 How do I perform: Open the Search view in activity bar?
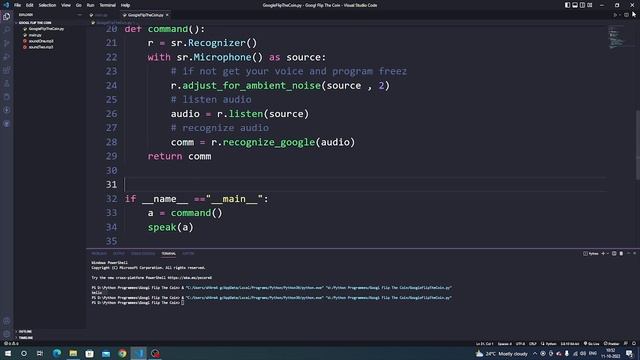(x=7, y=30)
